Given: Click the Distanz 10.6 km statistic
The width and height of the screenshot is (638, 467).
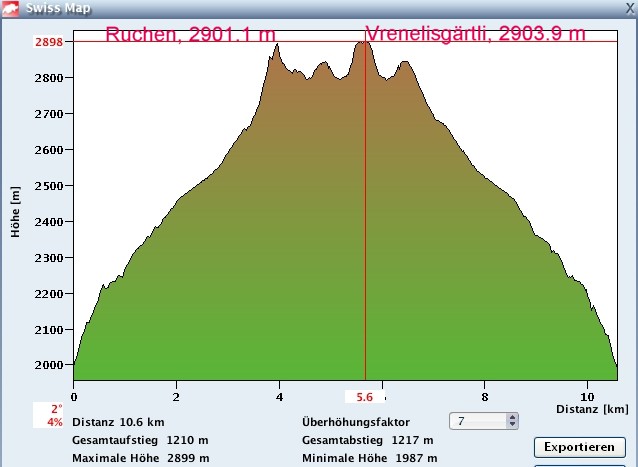Looking at the screenshot, I should pos(111,422).
